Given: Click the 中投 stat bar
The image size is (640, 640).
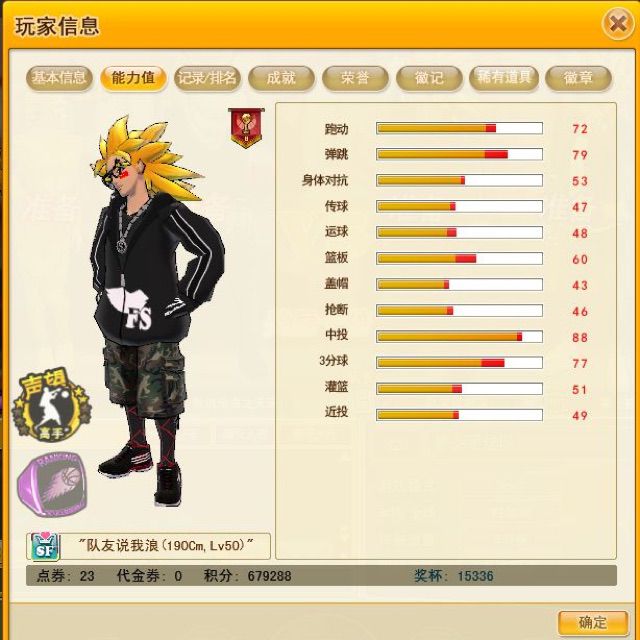Looking at the screenshot, I should tap(459, 337).
